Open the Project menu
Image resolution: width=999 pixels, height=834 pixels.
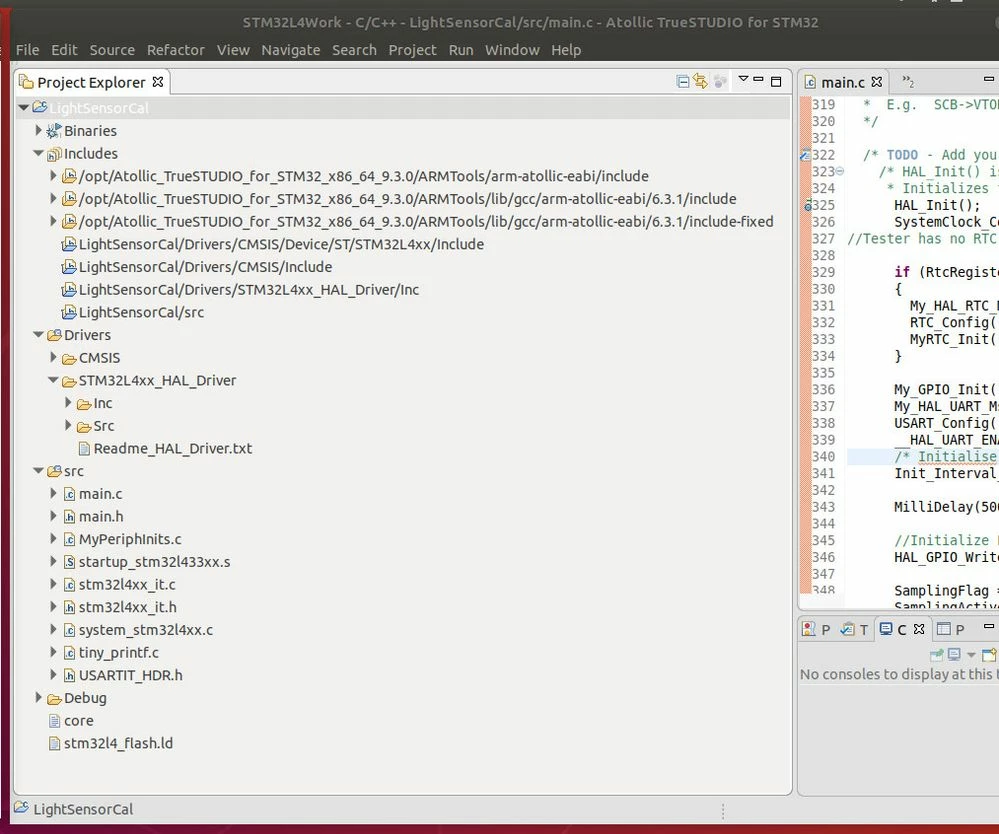point(412,50)
